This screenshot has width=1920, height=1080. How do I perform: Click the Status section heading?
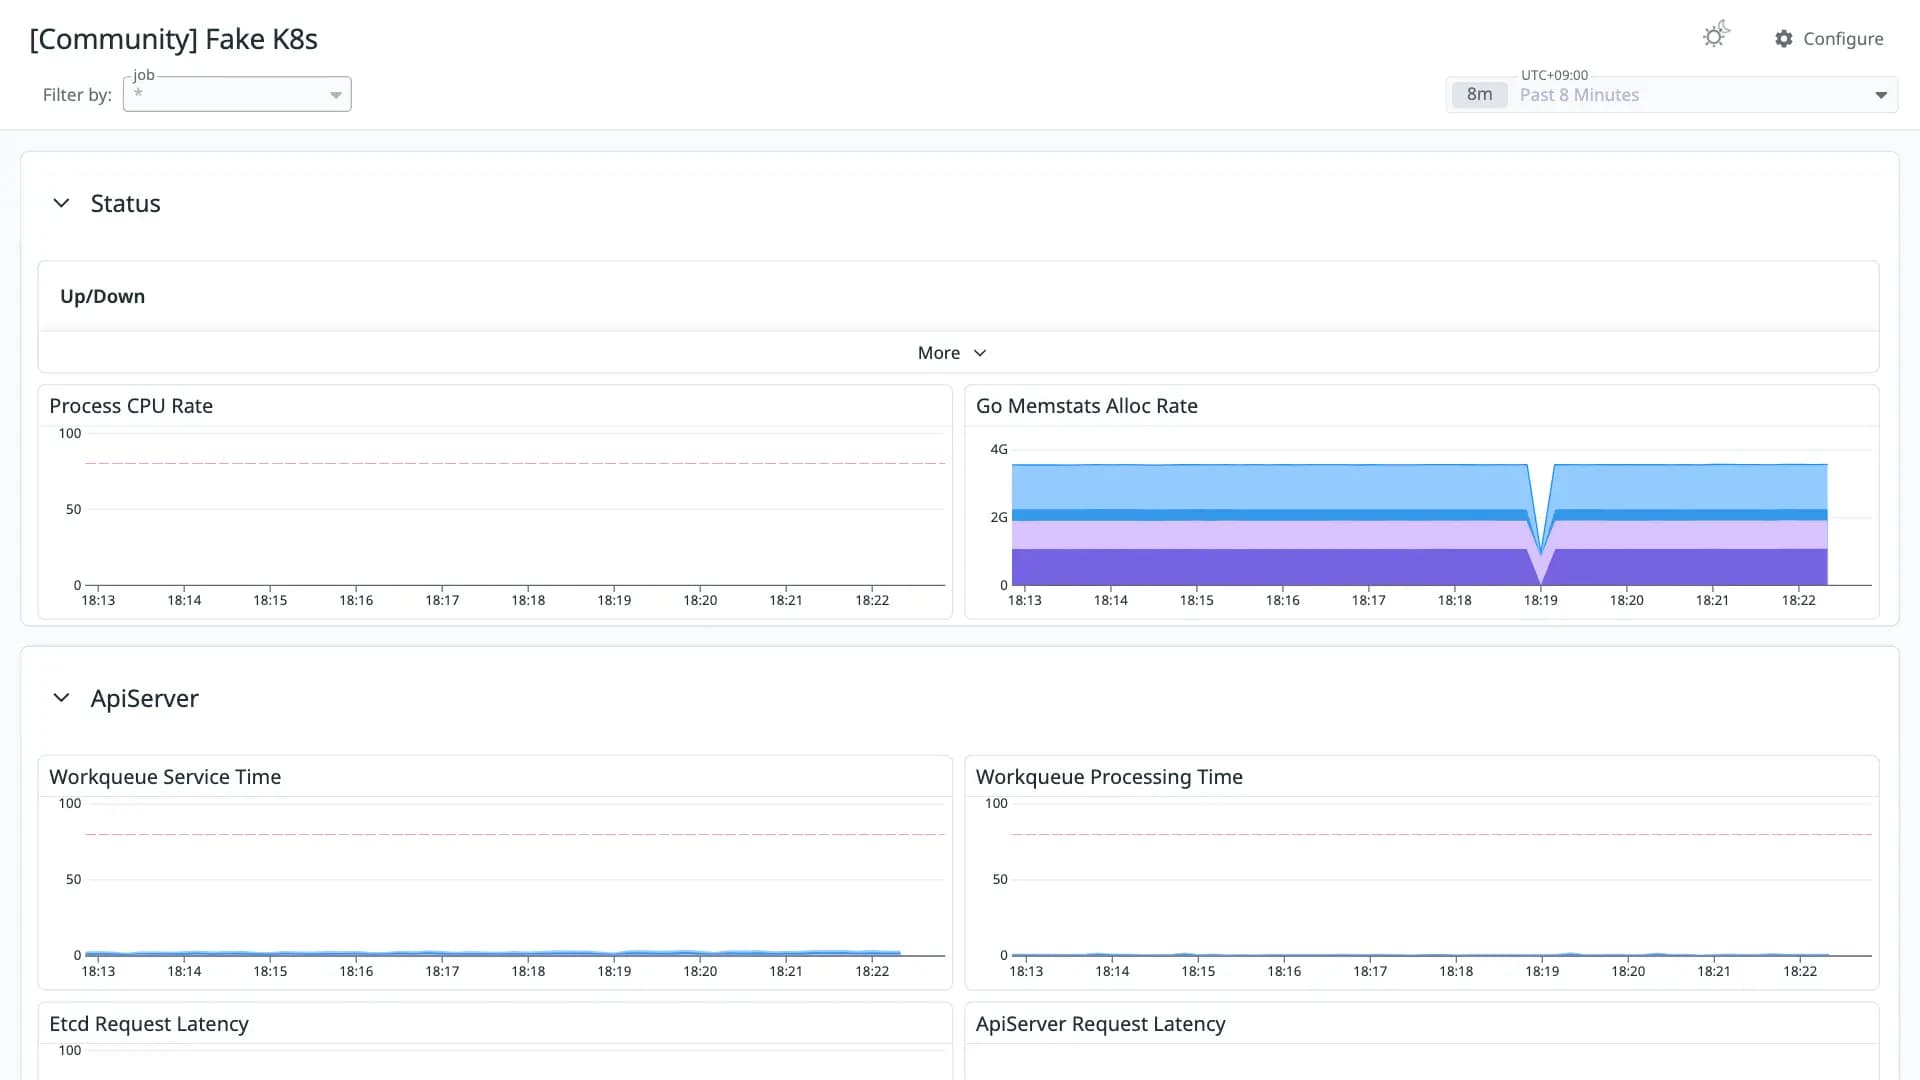click(x=125, y=203)
